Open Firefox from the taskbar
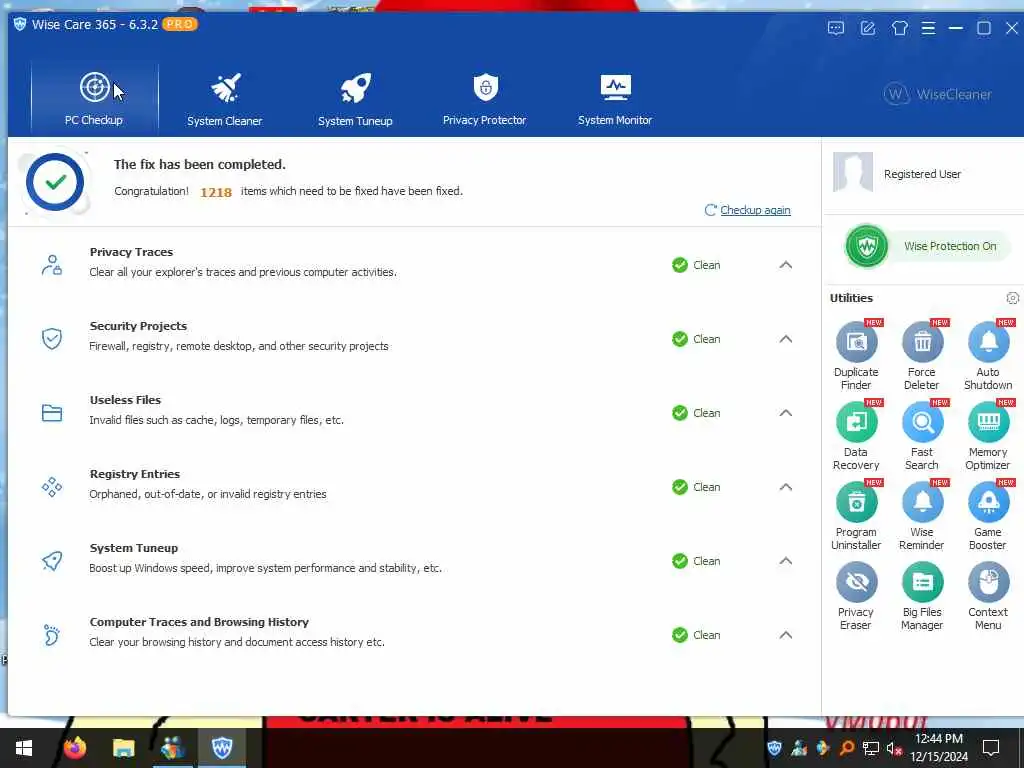Image resolution: width=1024 pixels, height=768 pixels. [74, 748]
